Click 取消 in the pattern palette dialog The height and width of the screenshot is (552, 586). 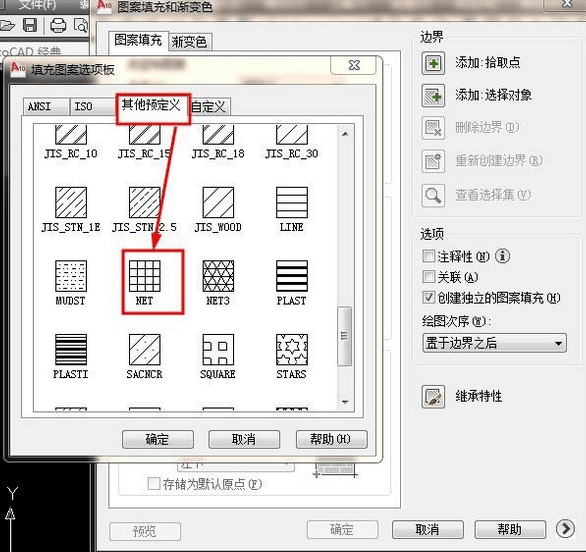244,439
